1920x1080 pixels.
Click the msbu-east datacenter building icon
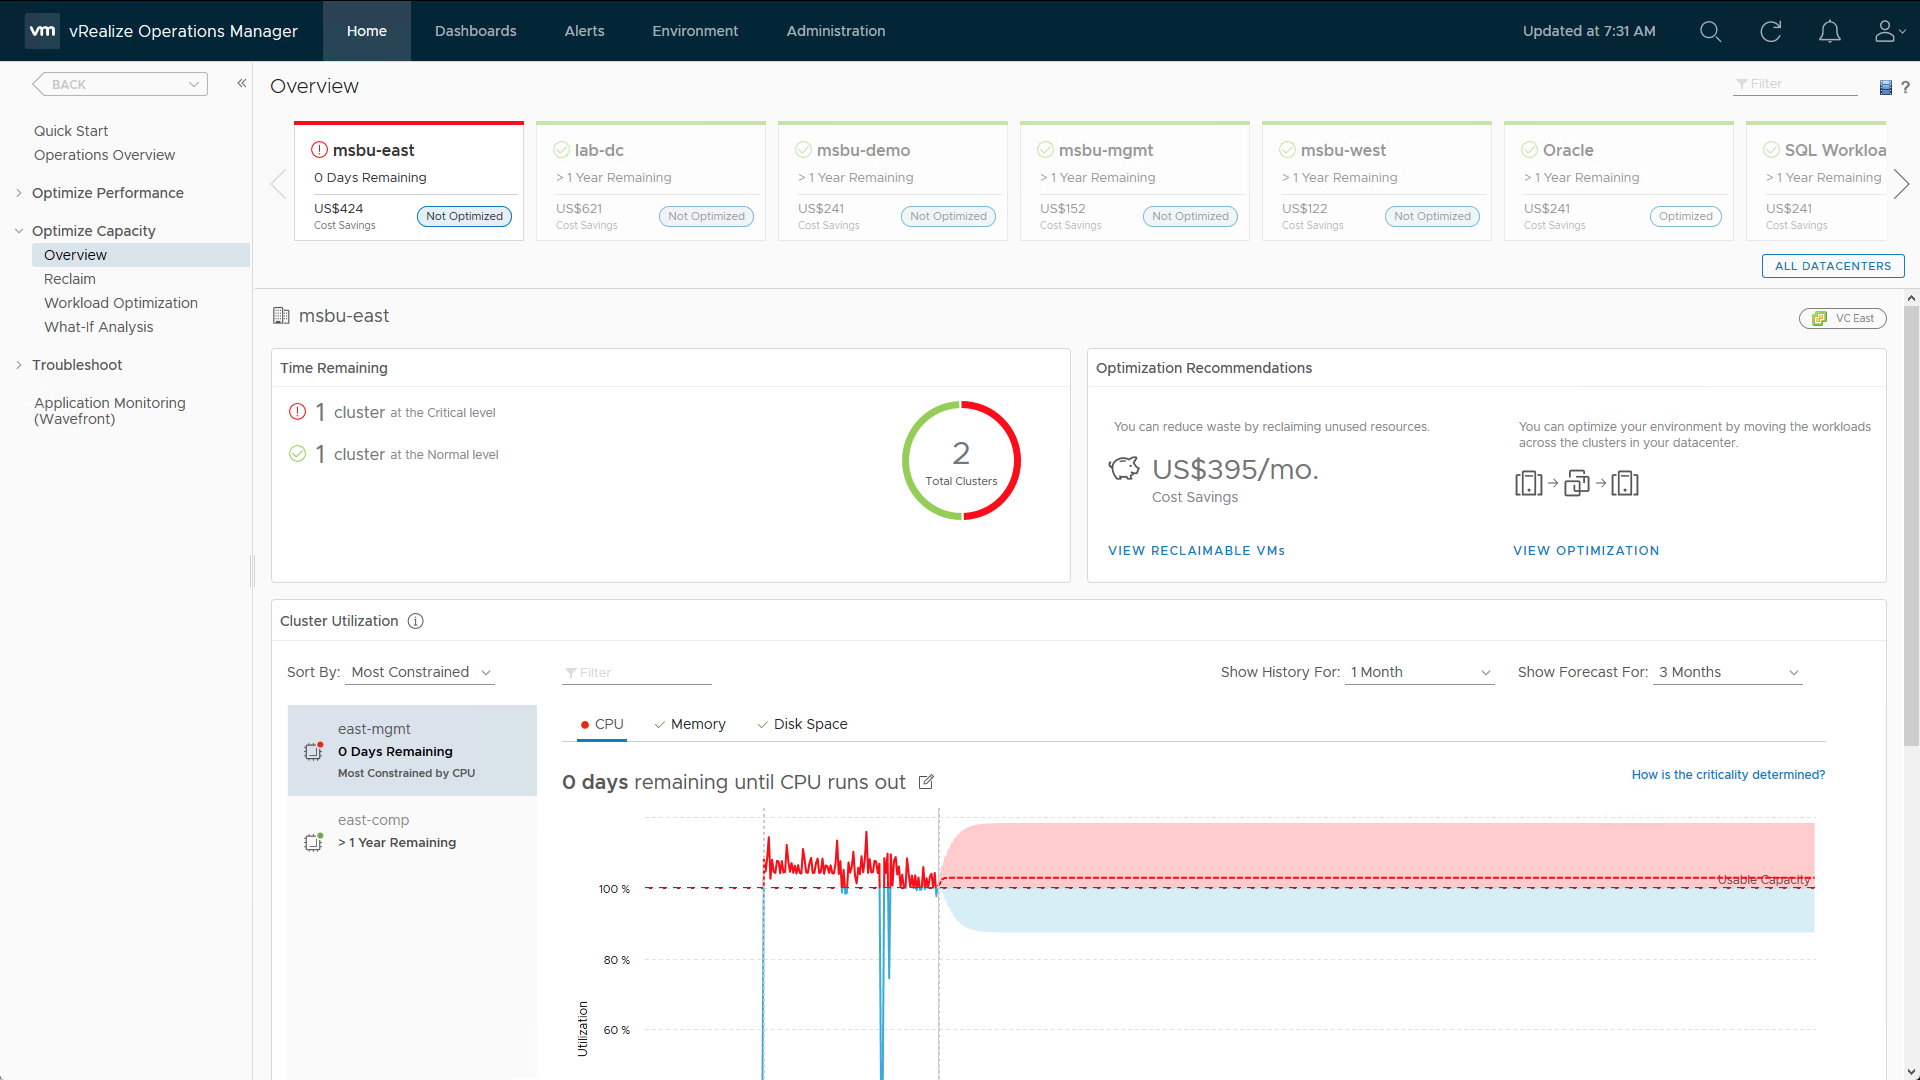coord(281,316)
